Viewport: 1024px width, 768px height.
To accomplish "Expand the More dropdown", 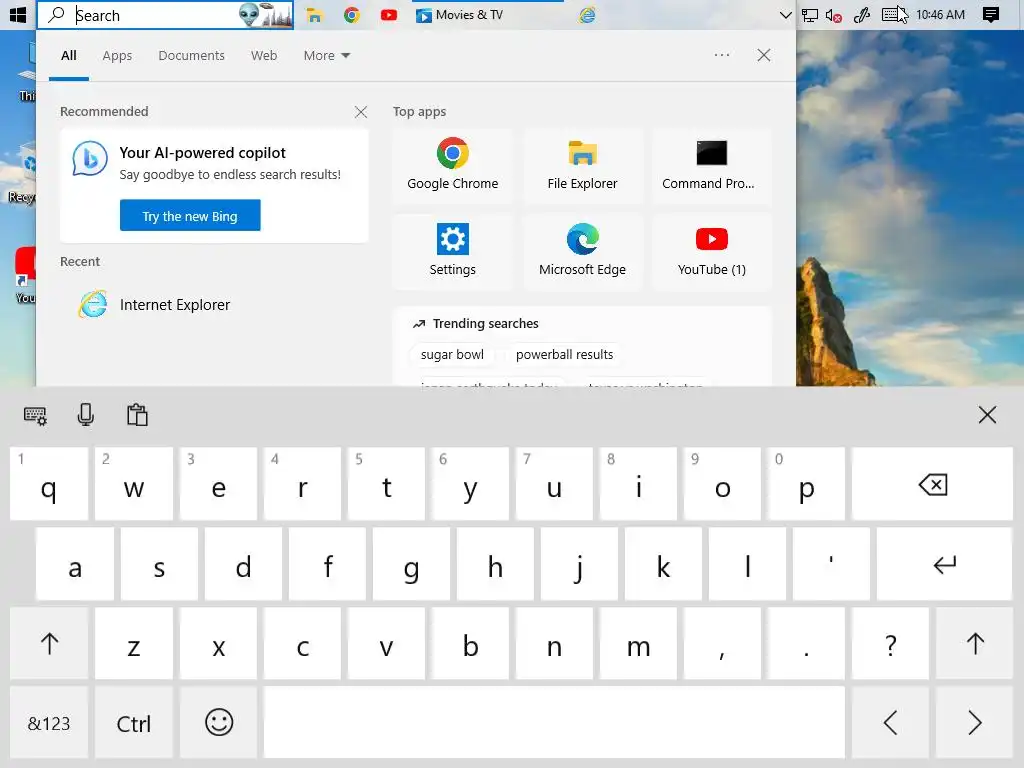I will click(327, 56).
